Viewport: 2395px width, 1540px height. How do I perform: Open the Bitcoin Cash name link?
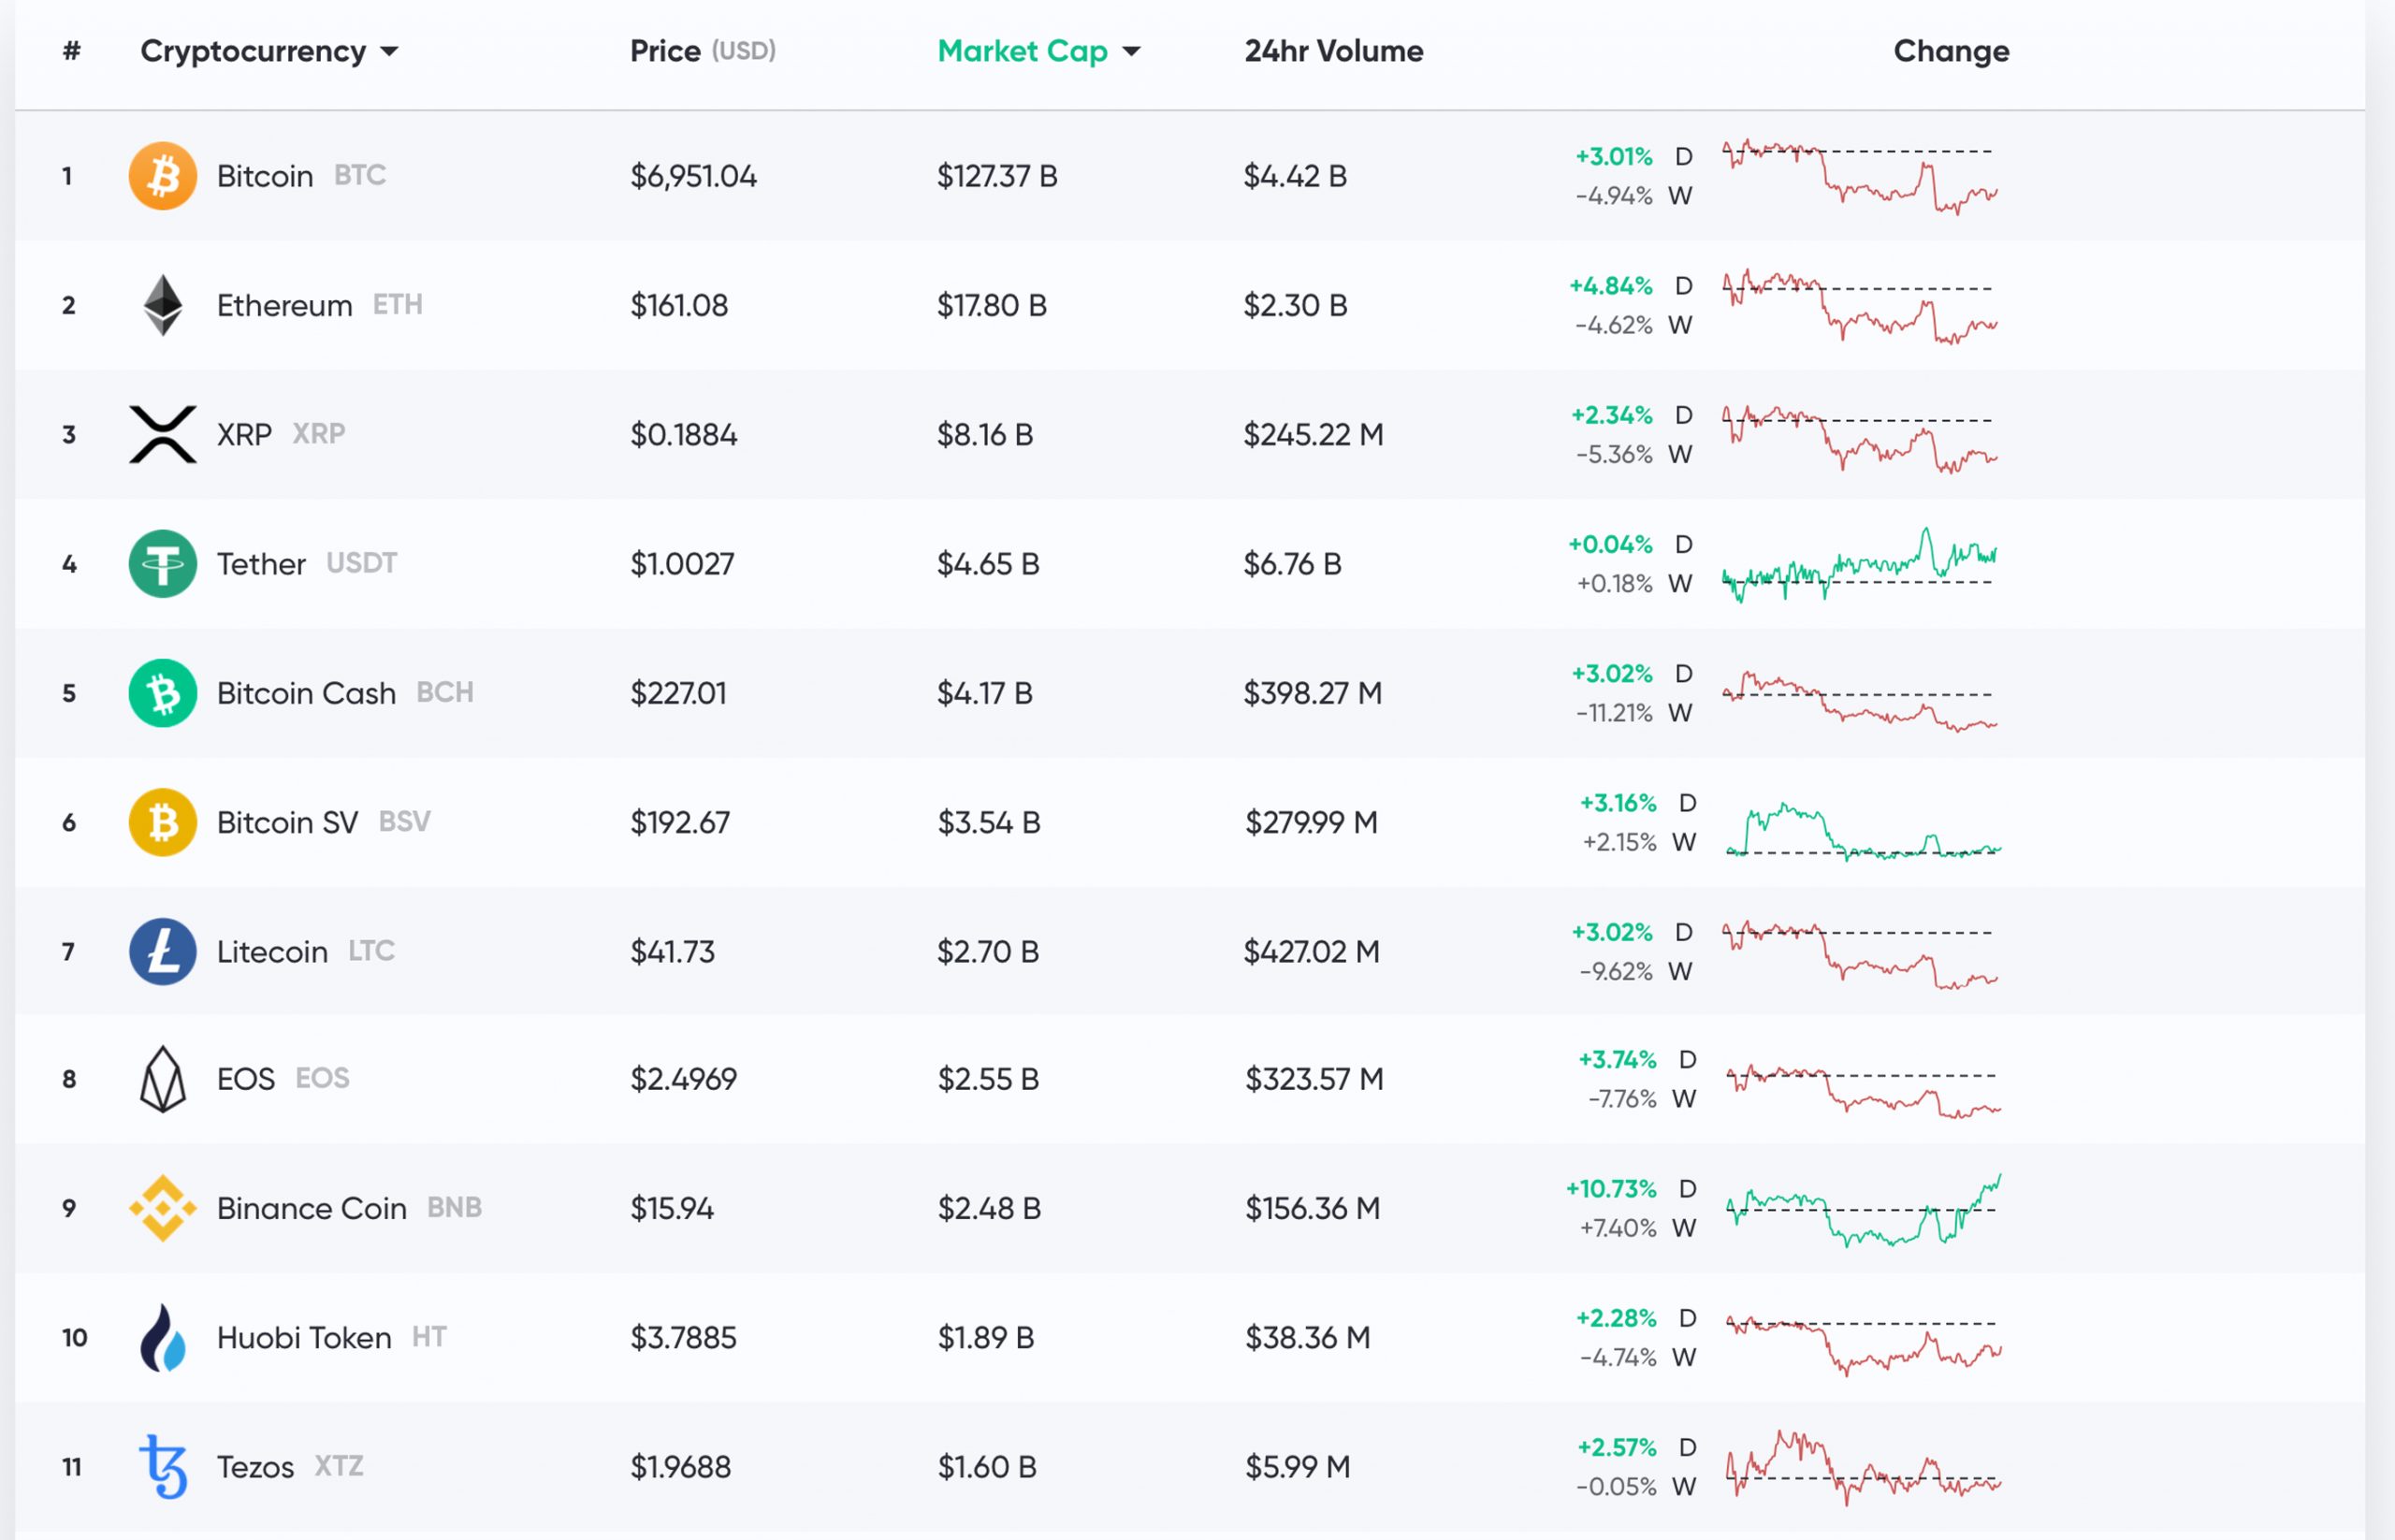306,693
